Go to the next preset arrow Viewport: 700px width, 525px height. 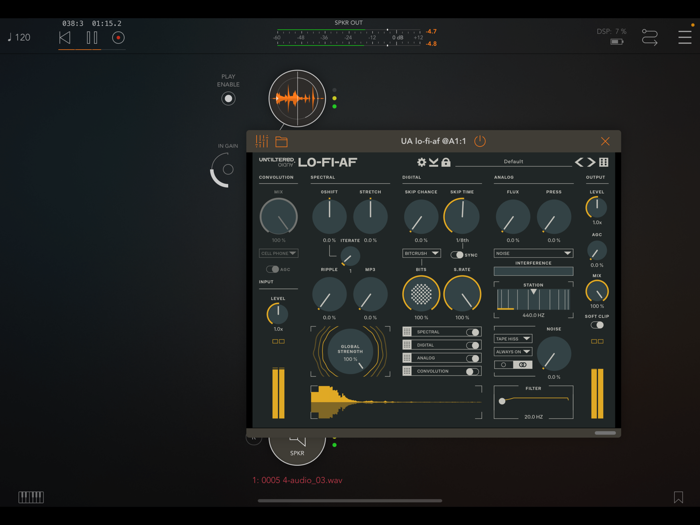[x=591, y=162]
